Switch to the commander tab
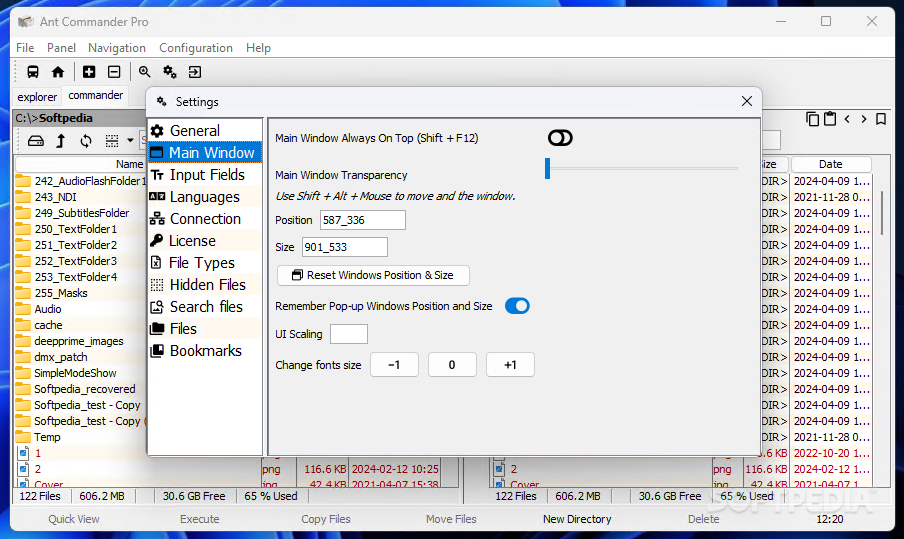Viewport: 904px width, 539px height. click(x=96, y=96)
